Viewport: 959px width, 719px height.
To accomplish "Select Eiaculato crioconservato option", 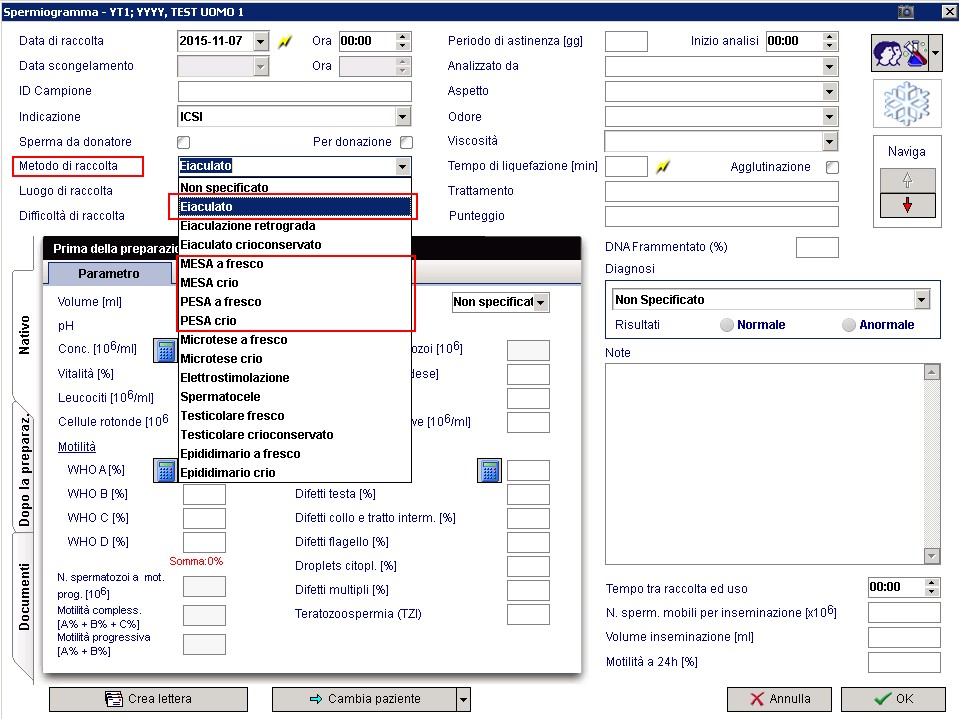I will [295, 245].
